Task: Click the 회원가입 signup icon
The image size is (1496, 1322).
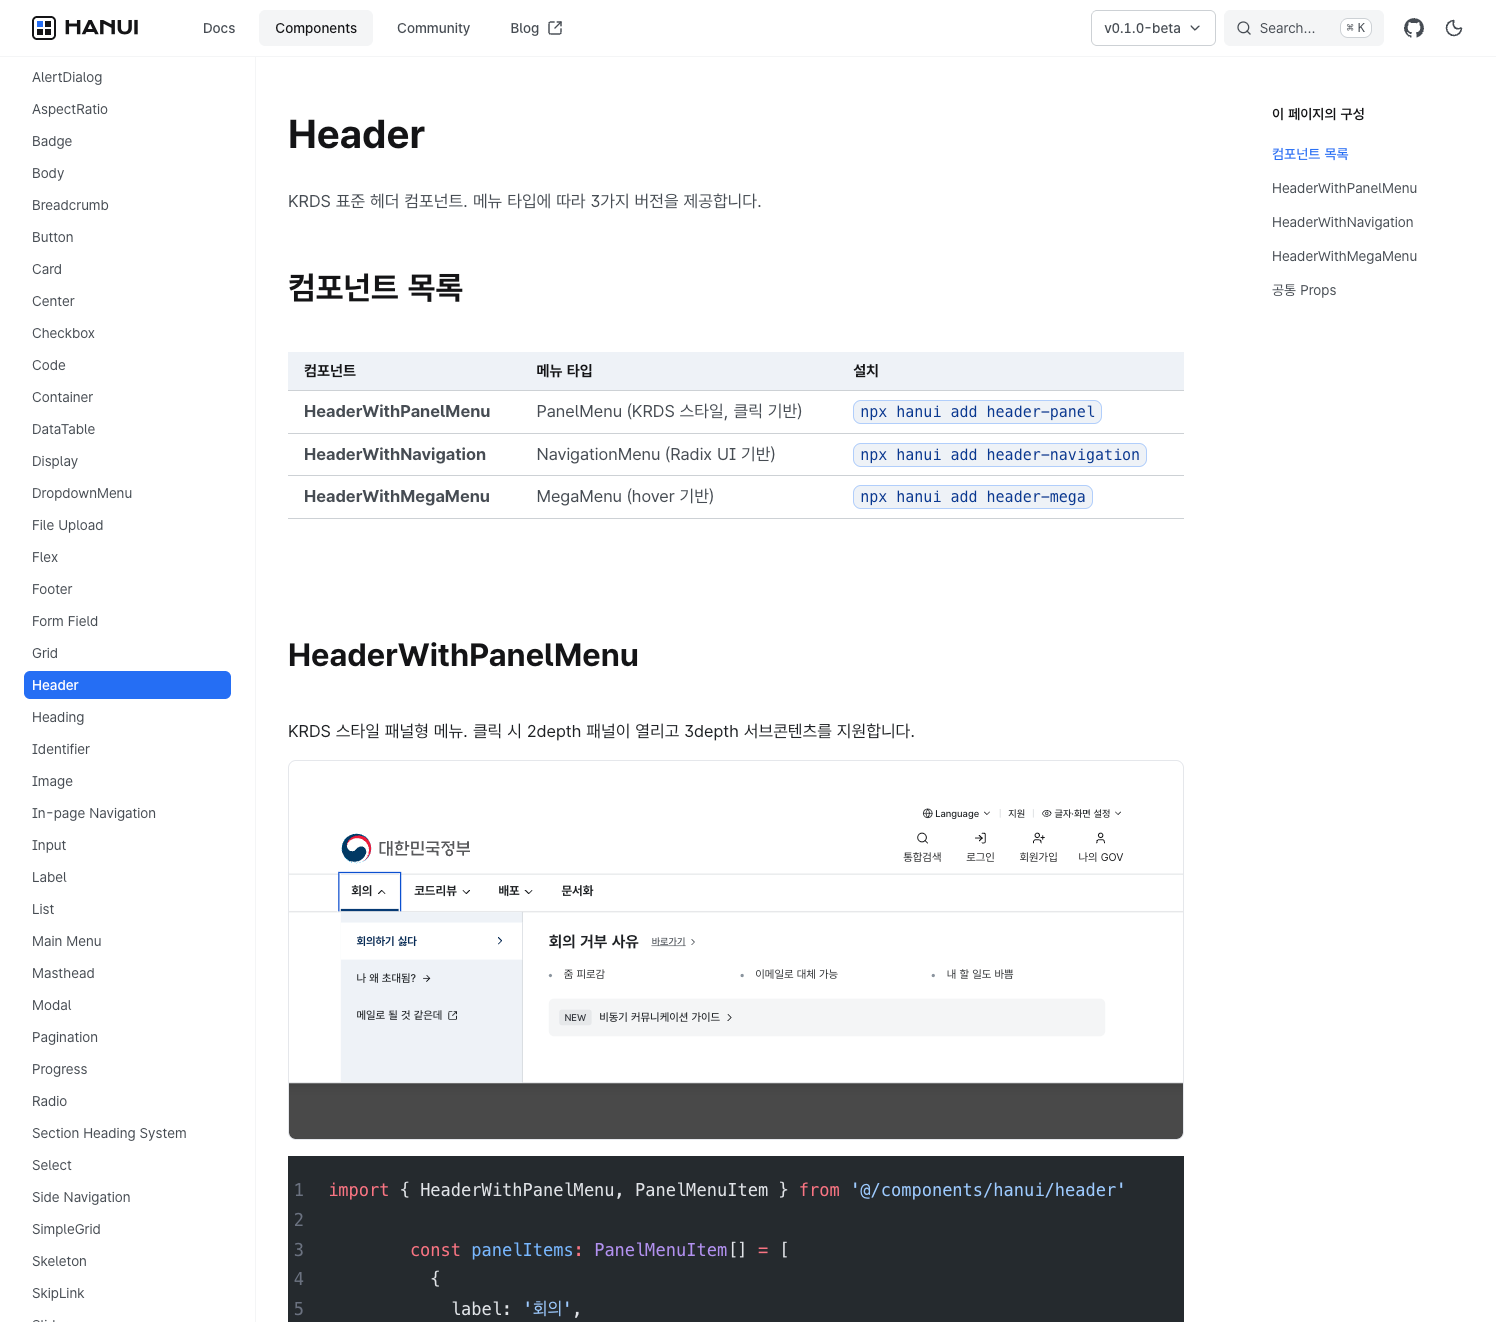Action: click(x=1038, y=839)
